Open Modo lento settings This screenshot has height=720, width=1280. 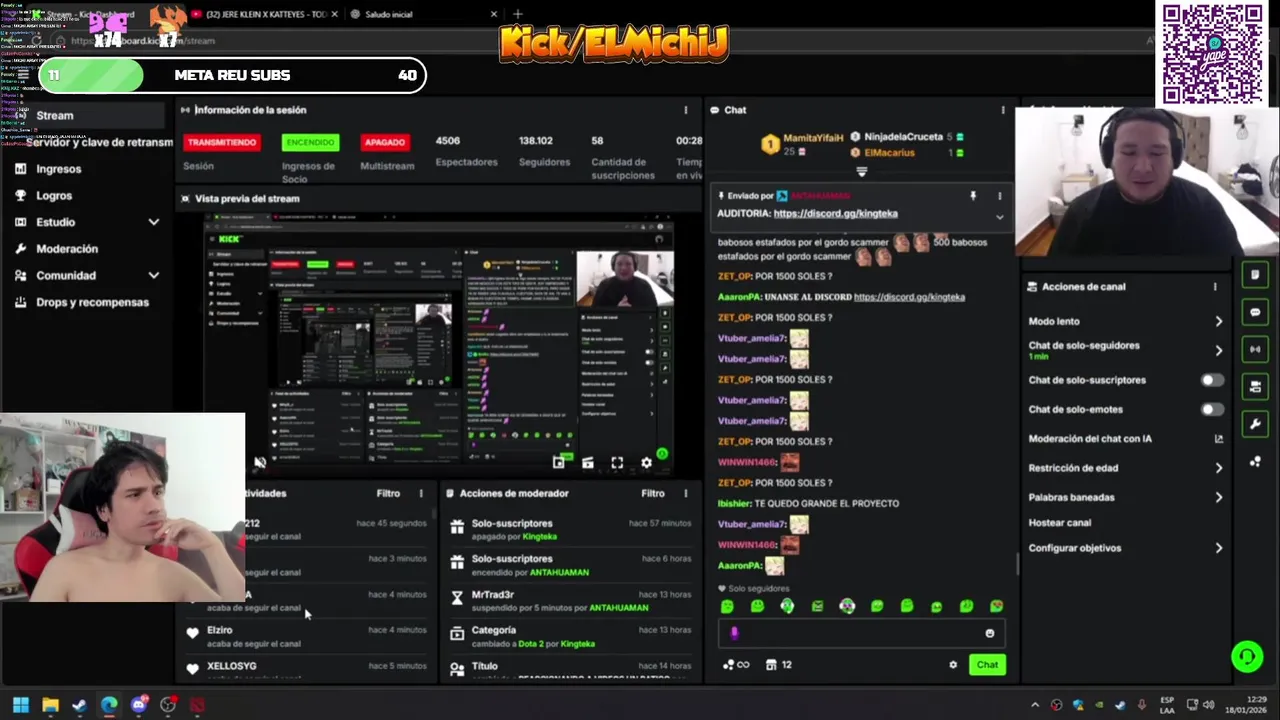pos(1125,321)
